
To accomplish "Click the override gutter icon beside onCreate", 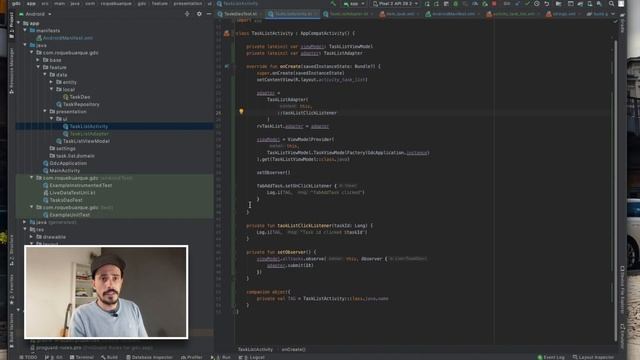I will 227,66.
